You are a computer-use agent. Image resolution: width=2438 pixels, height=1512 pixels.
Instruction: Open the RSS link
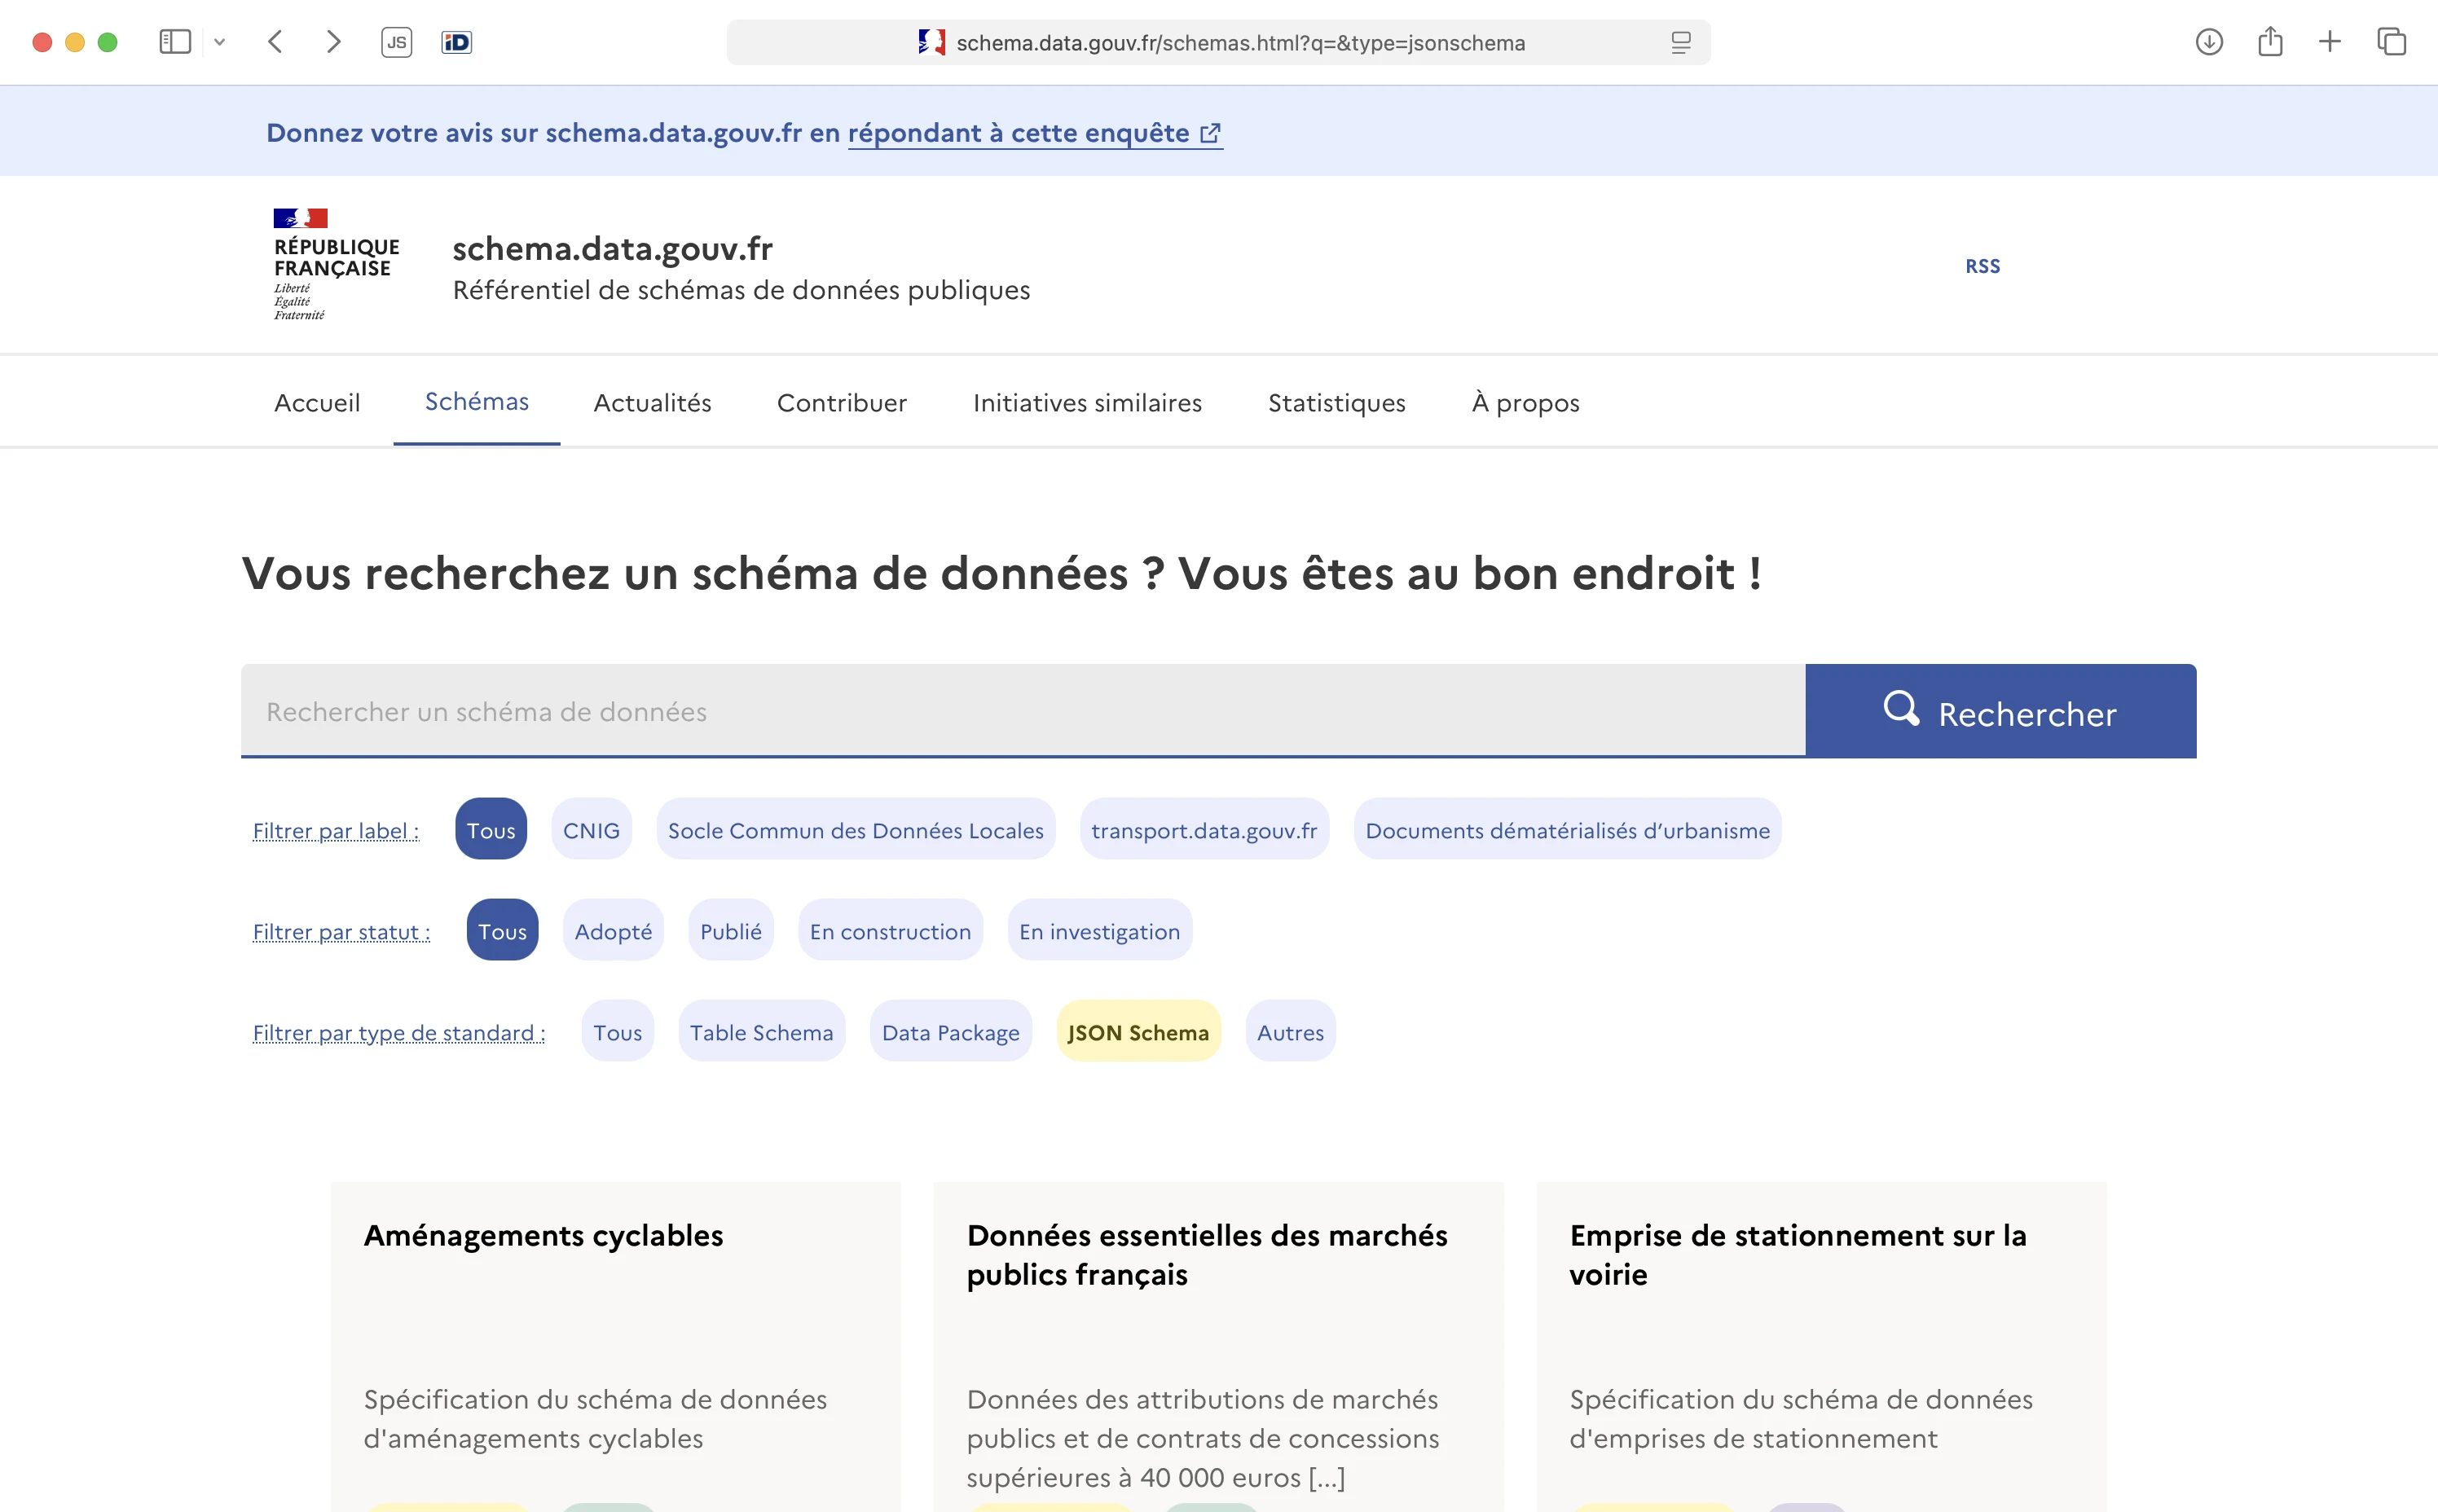tap(1982, 266)
